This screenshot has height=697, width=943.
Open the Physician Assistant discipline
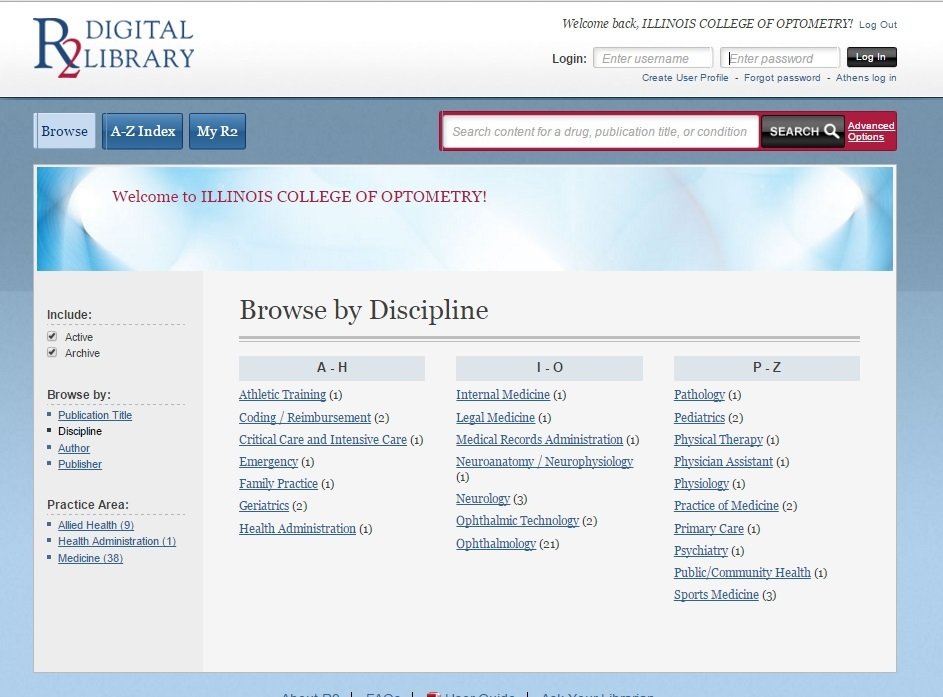pos(723,462)
